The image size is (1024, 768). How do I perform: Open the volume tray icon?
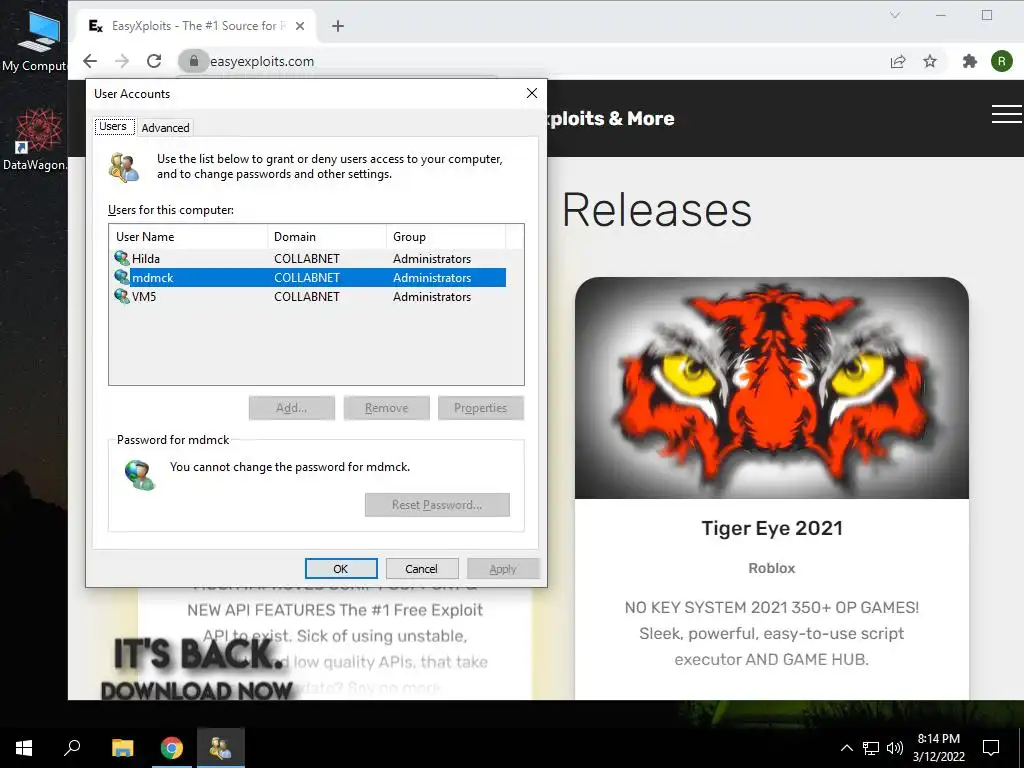click(x=895, y=748)
